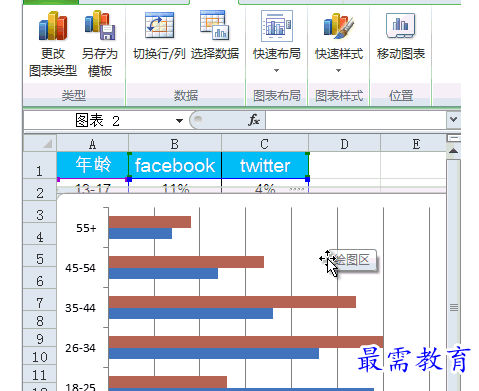
Task: Click the 年龄 header cell
Action: (93, 165)
